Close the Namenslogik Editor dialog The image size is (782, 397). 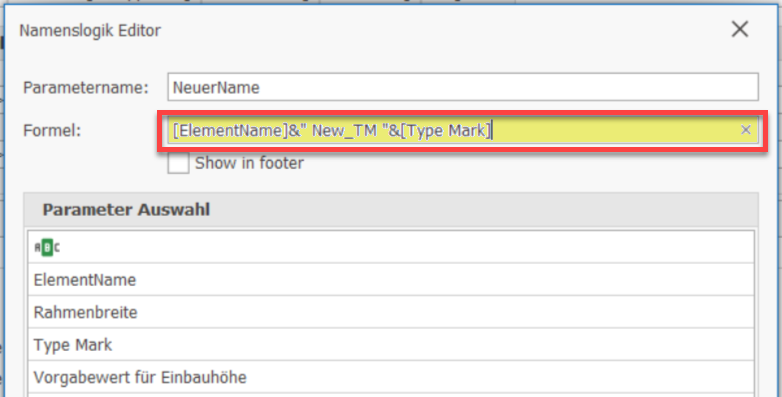(740, 29)
